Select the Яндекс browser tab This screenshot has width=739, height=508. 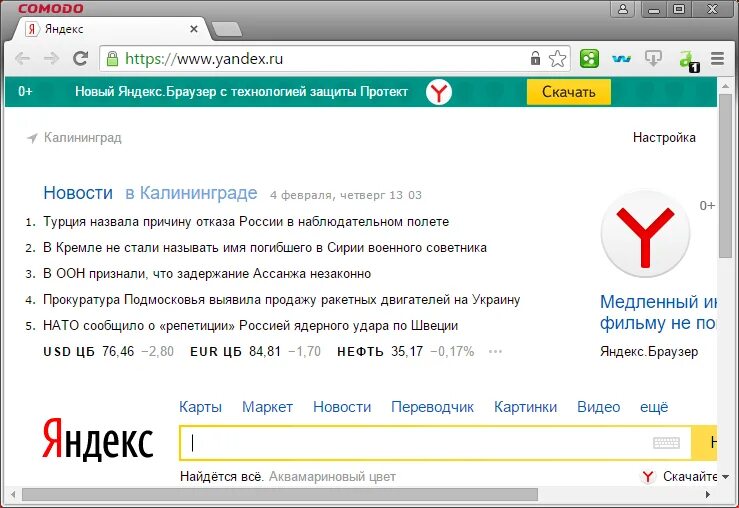113,29
